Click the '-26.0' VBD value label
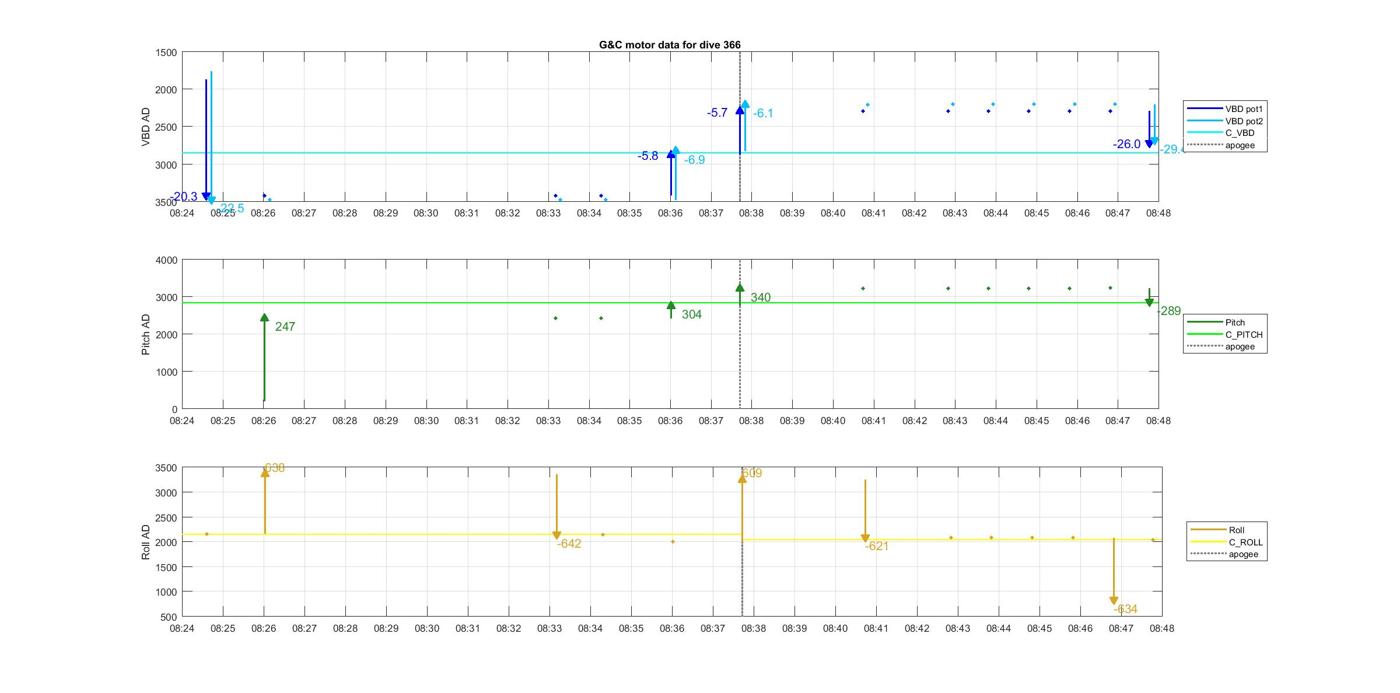The height and width of the screenshot is (693, 1400). [1127, 144]
